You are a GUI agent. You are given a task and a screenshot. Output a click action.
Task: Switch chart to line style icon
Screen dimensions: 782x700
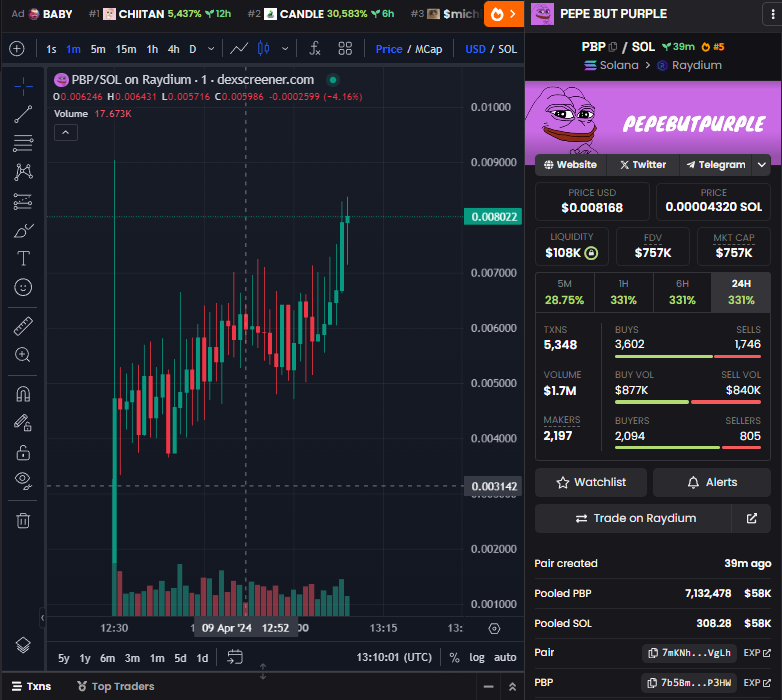click(239, 49)
